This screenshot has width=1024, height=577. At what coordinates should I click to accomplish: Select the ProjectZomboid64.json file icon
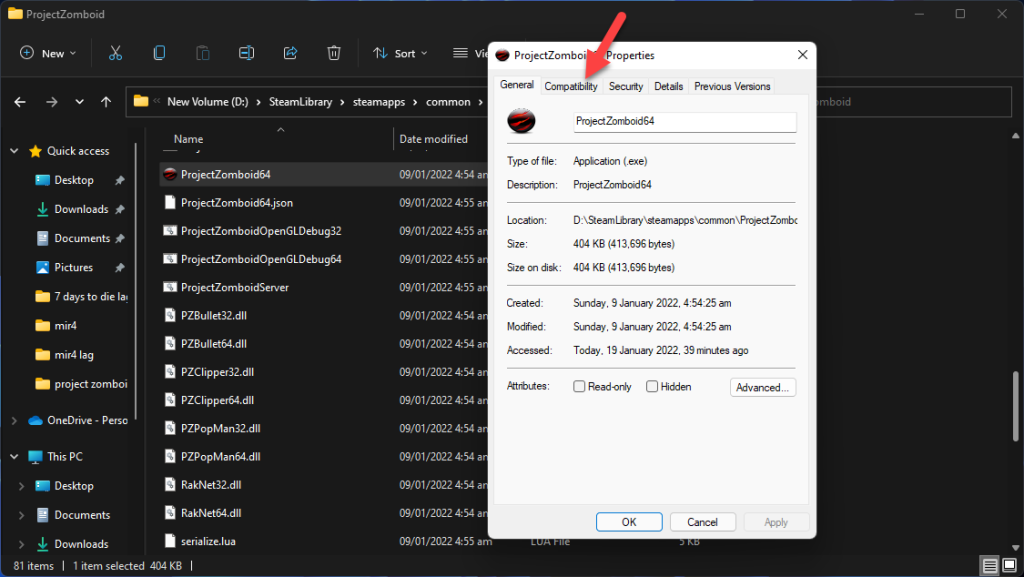[170, 202]
